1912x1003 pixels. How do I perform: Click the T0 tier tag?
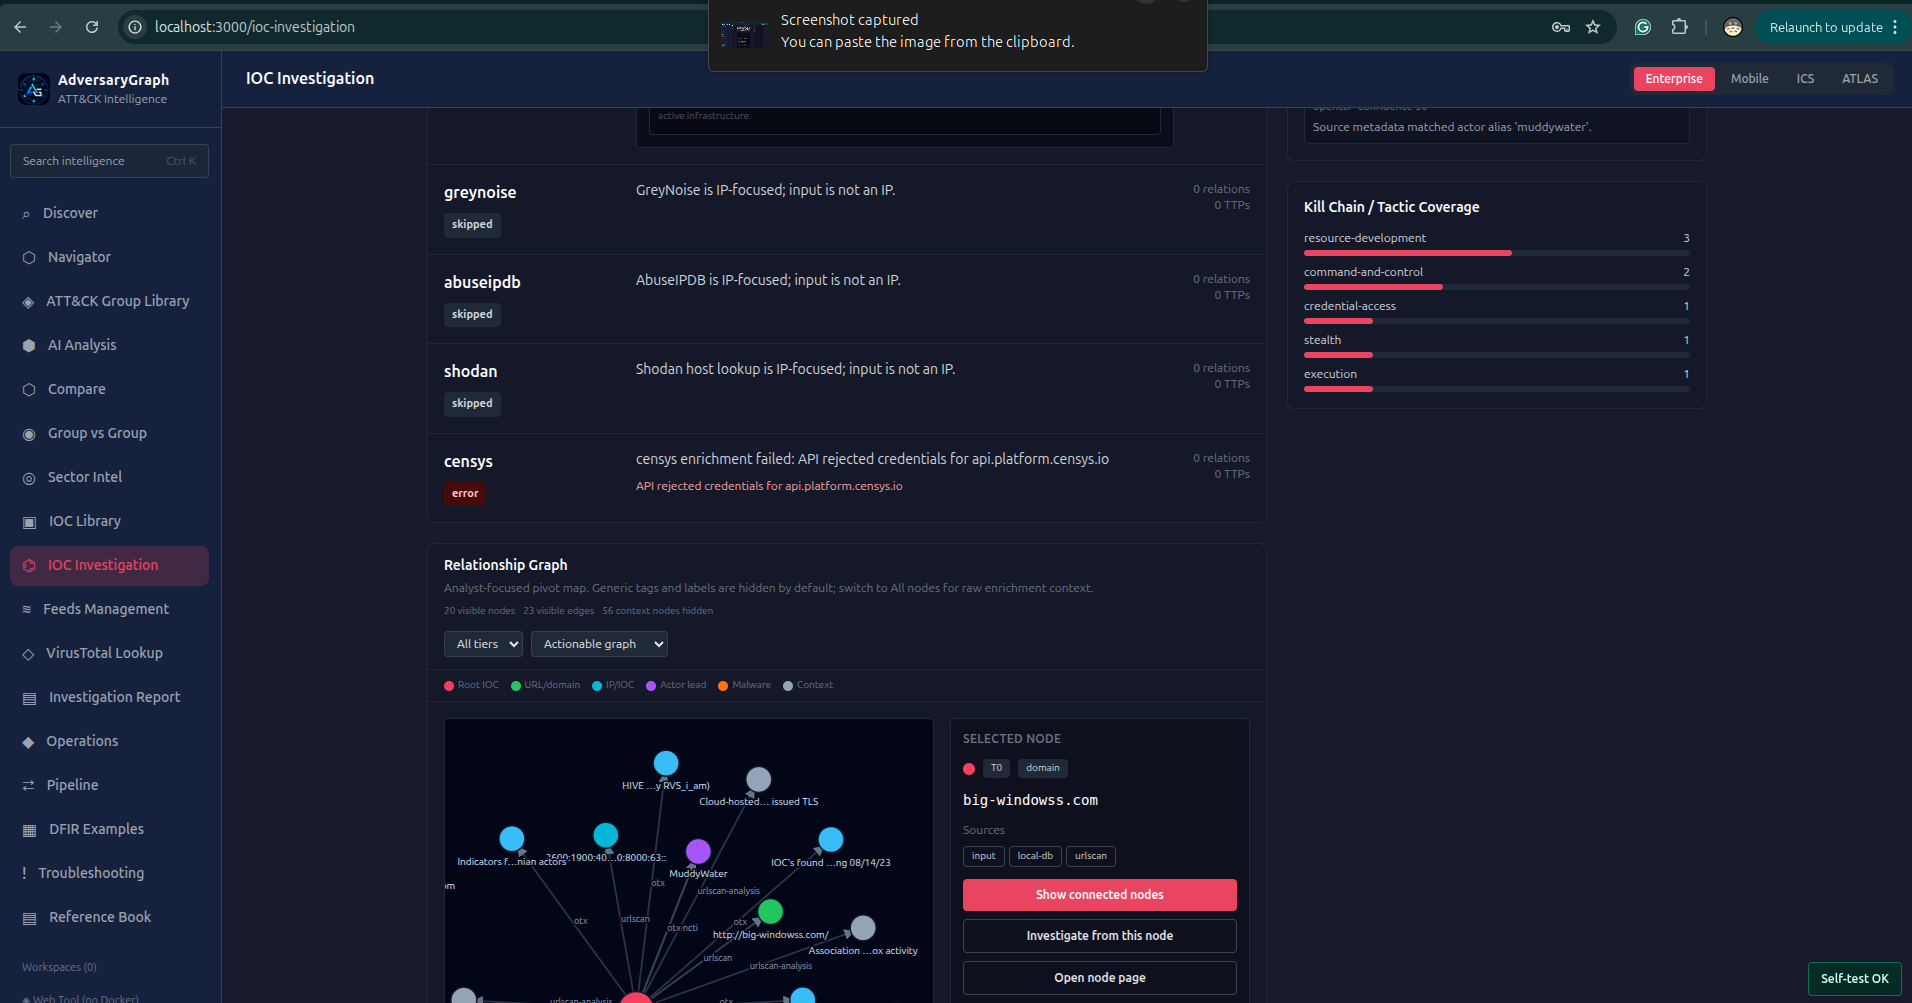[996, 768]
